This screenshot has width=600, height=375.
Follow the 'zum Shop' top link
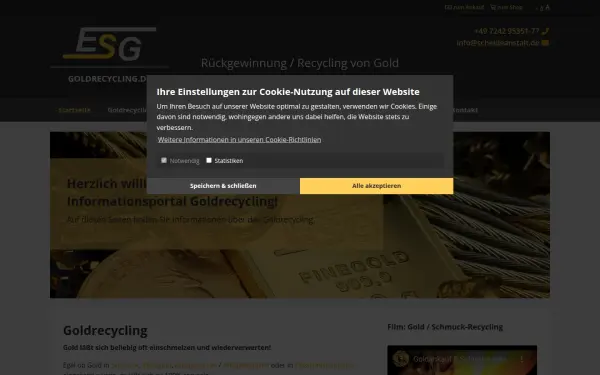pos(506,7)
